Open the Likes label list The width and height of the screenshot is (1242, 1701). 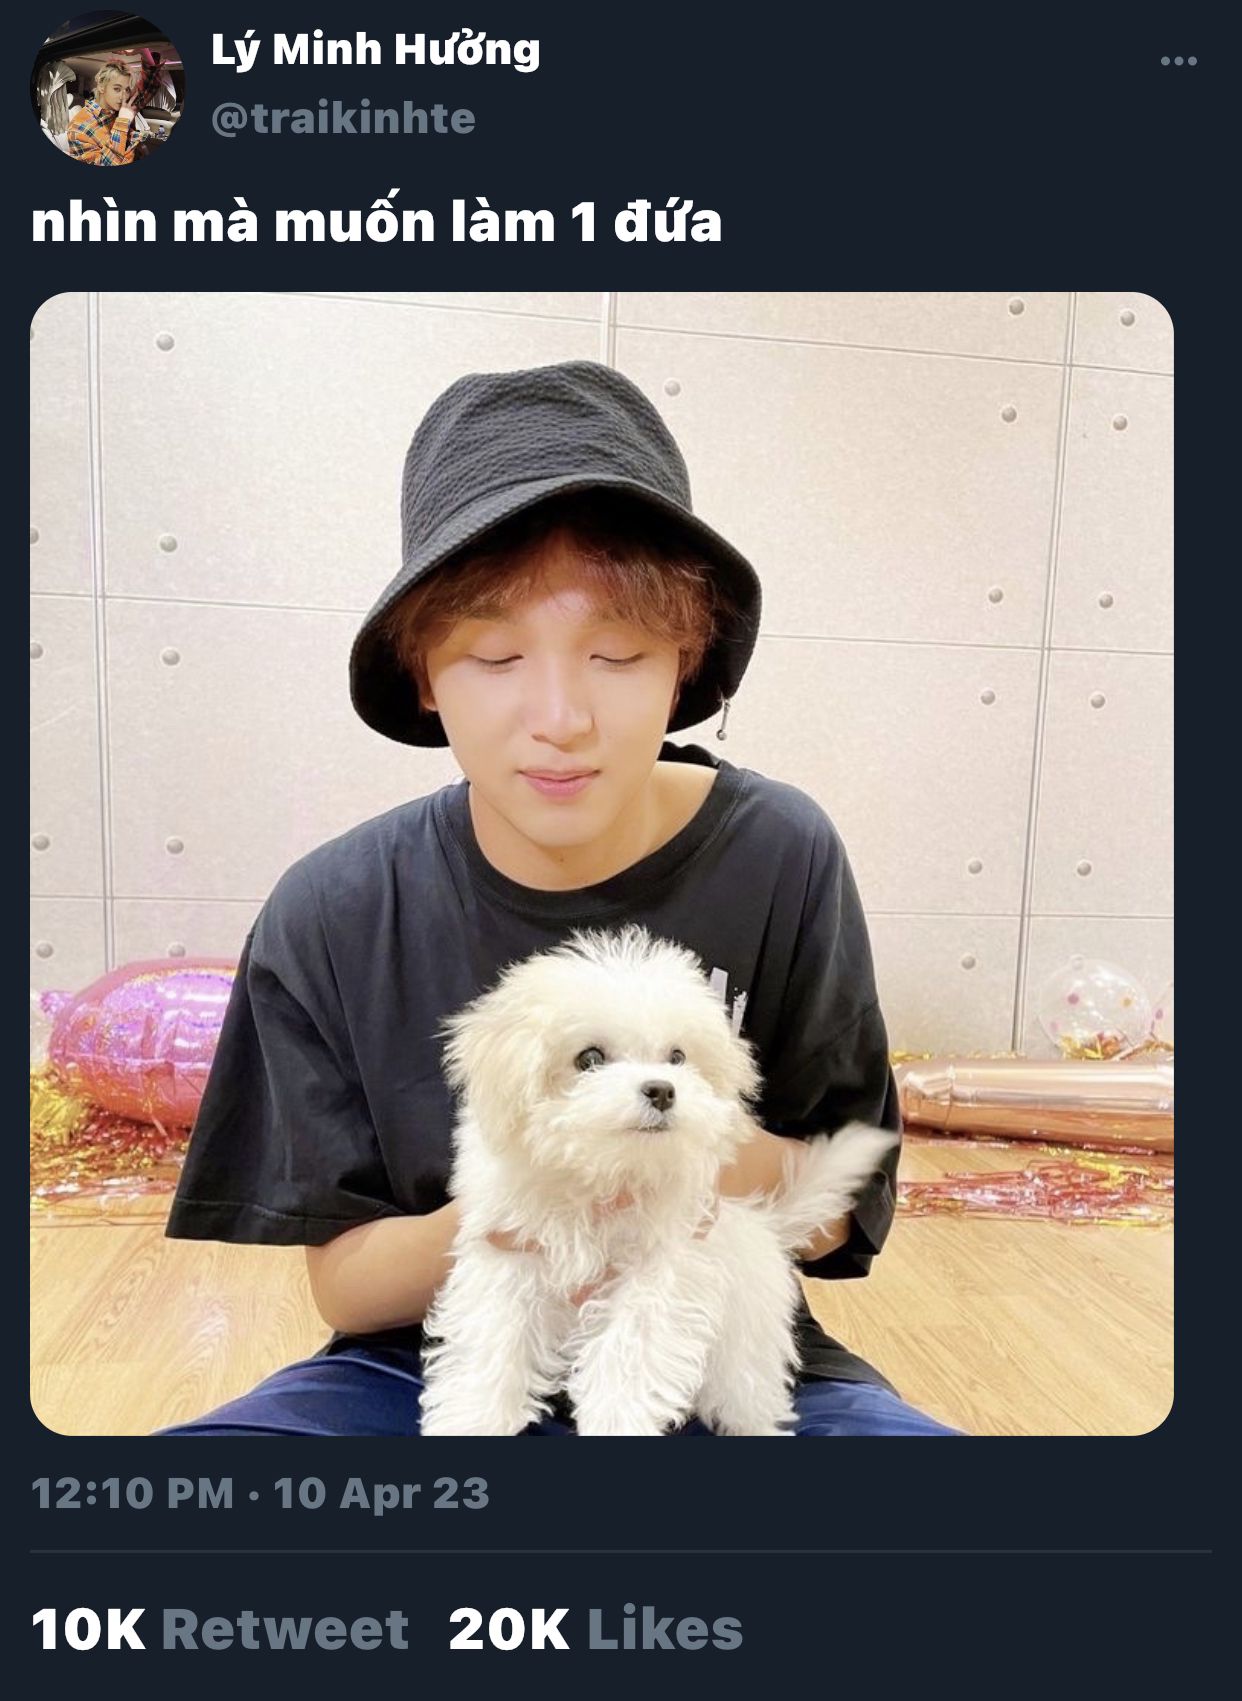pyautogui.click(x=665, y=1630)
